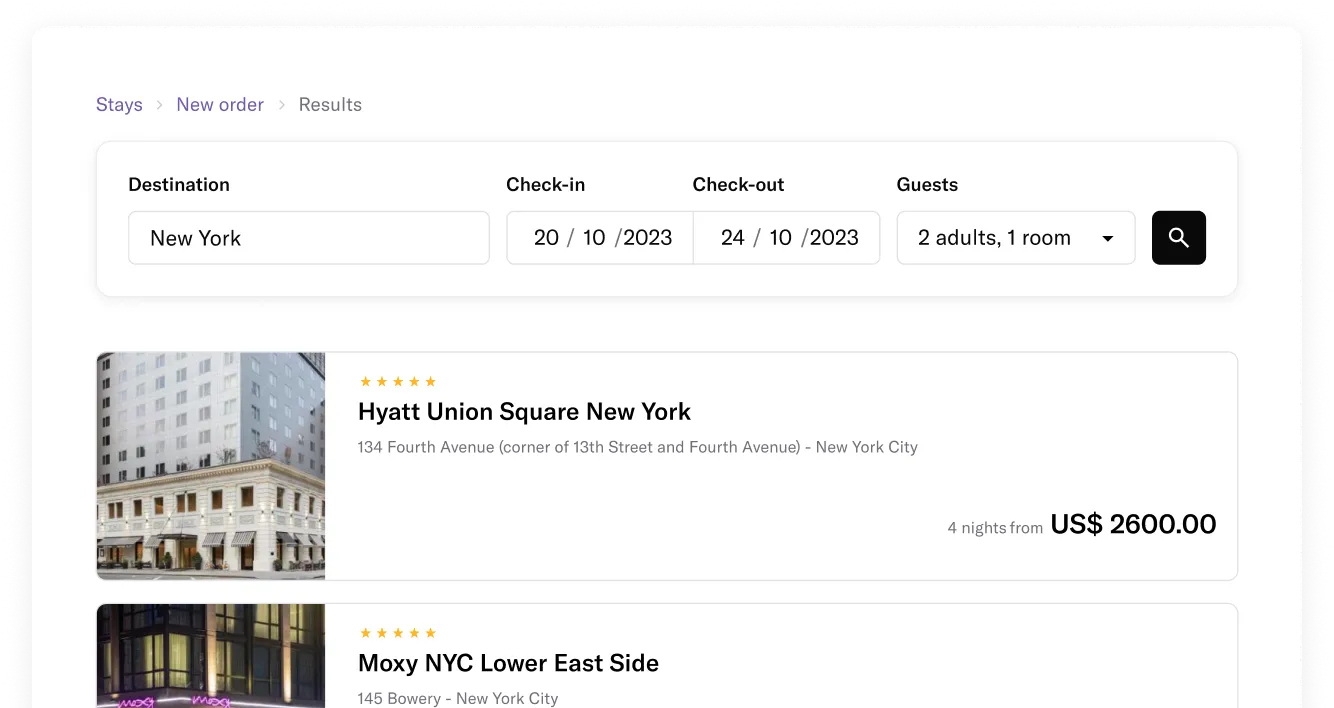Screen dimensions: 1334x708
Task: Select check-in year 2023
Action: pos(647,238)
